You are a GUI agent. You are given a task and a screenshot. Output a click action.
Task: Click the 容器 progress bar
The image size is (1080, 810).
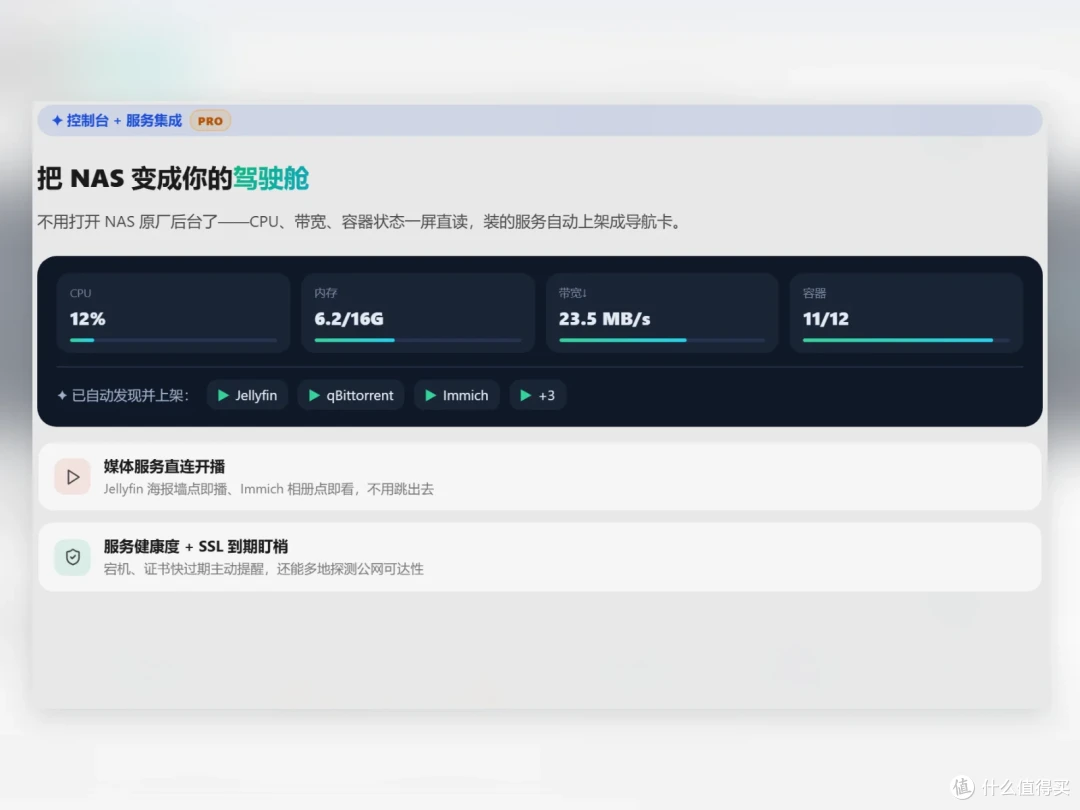906,340
